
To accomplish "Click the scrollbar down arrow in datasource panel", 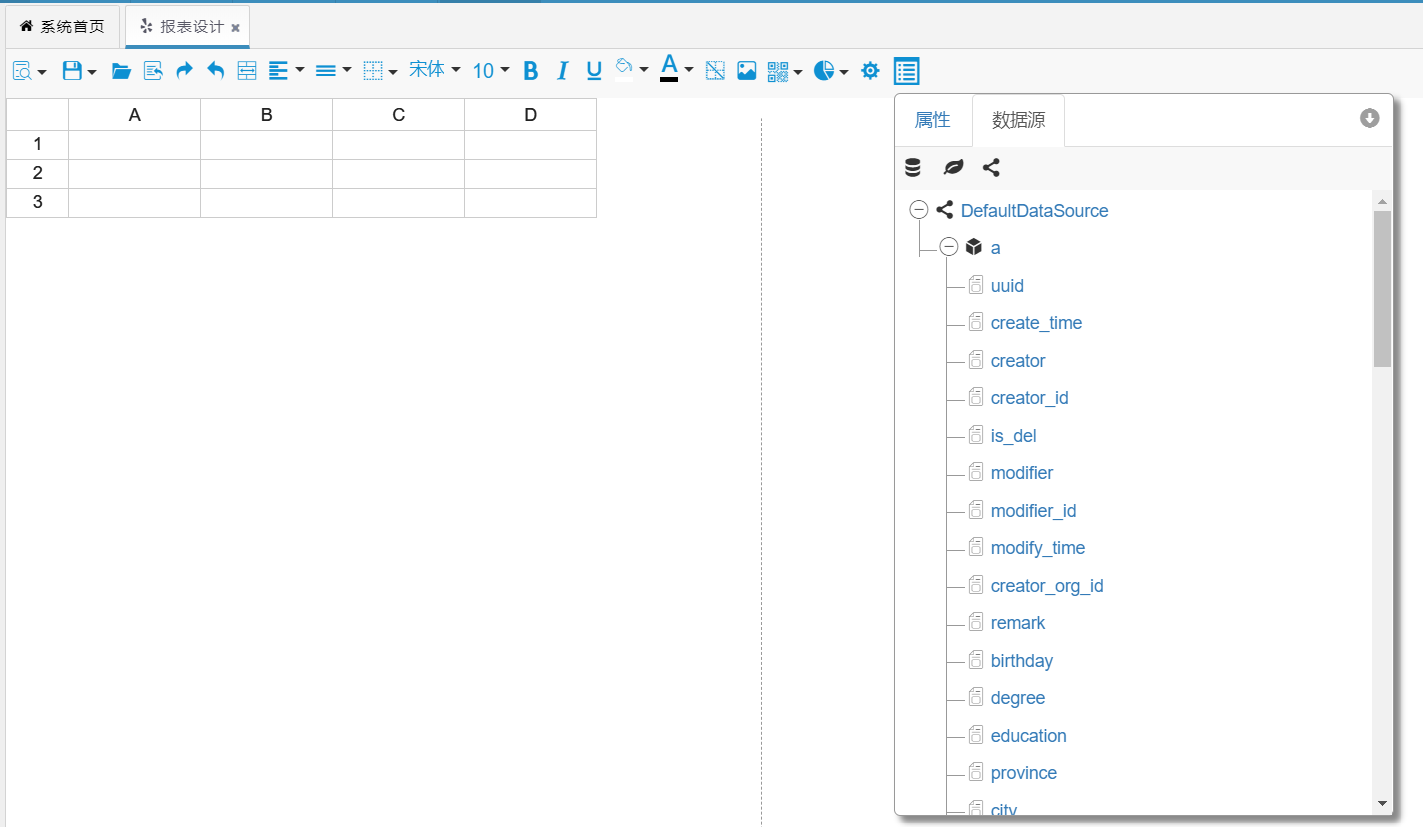I will click(1382, 803).
